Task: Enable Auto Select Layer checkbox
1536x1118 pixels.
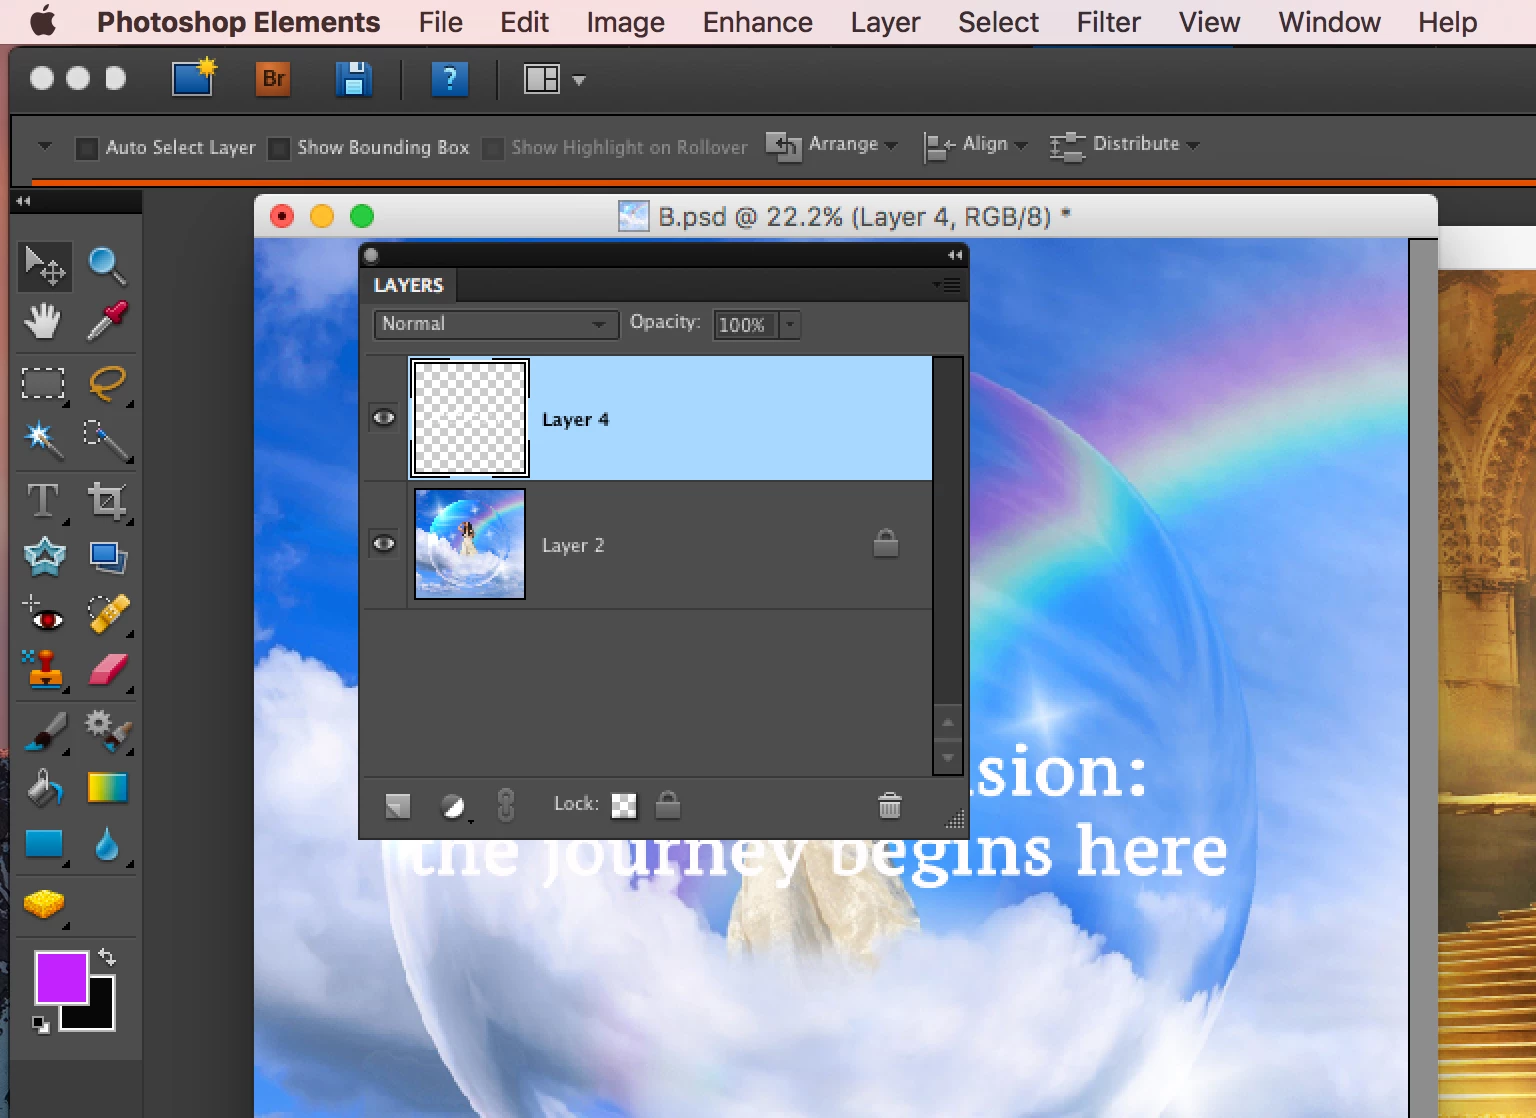Action: pos(86,148)
